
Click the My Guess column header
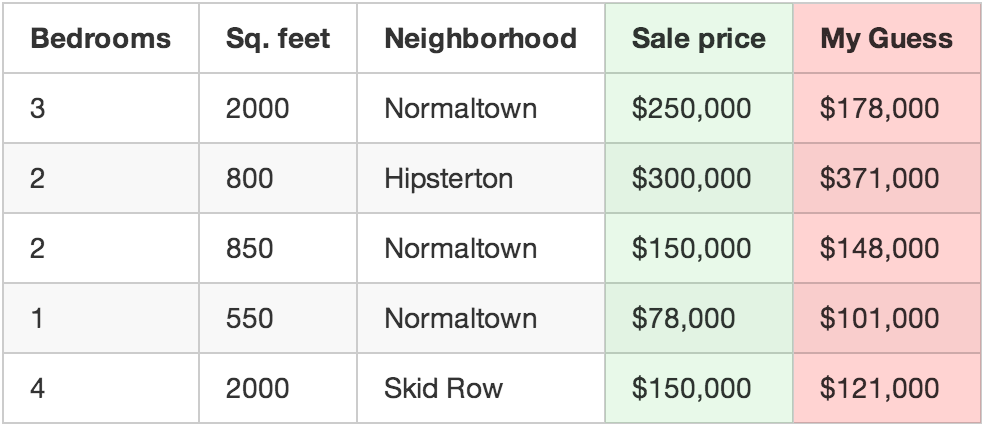click(x=886, y=39)
